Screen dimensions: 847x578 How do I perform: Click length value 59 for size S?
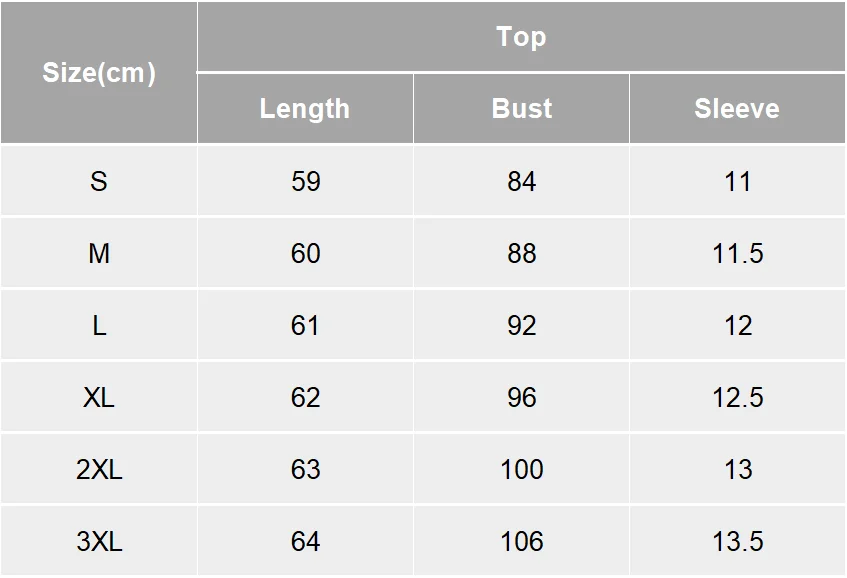(305, 181)
